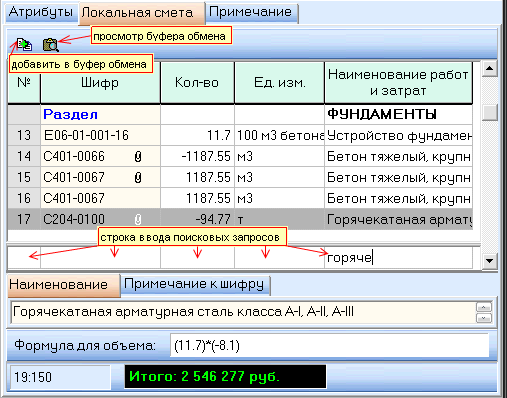This screenshot has width=507, height=398.
Task: Click paperclip icon in row C401-0066
Action: [138, 156]
